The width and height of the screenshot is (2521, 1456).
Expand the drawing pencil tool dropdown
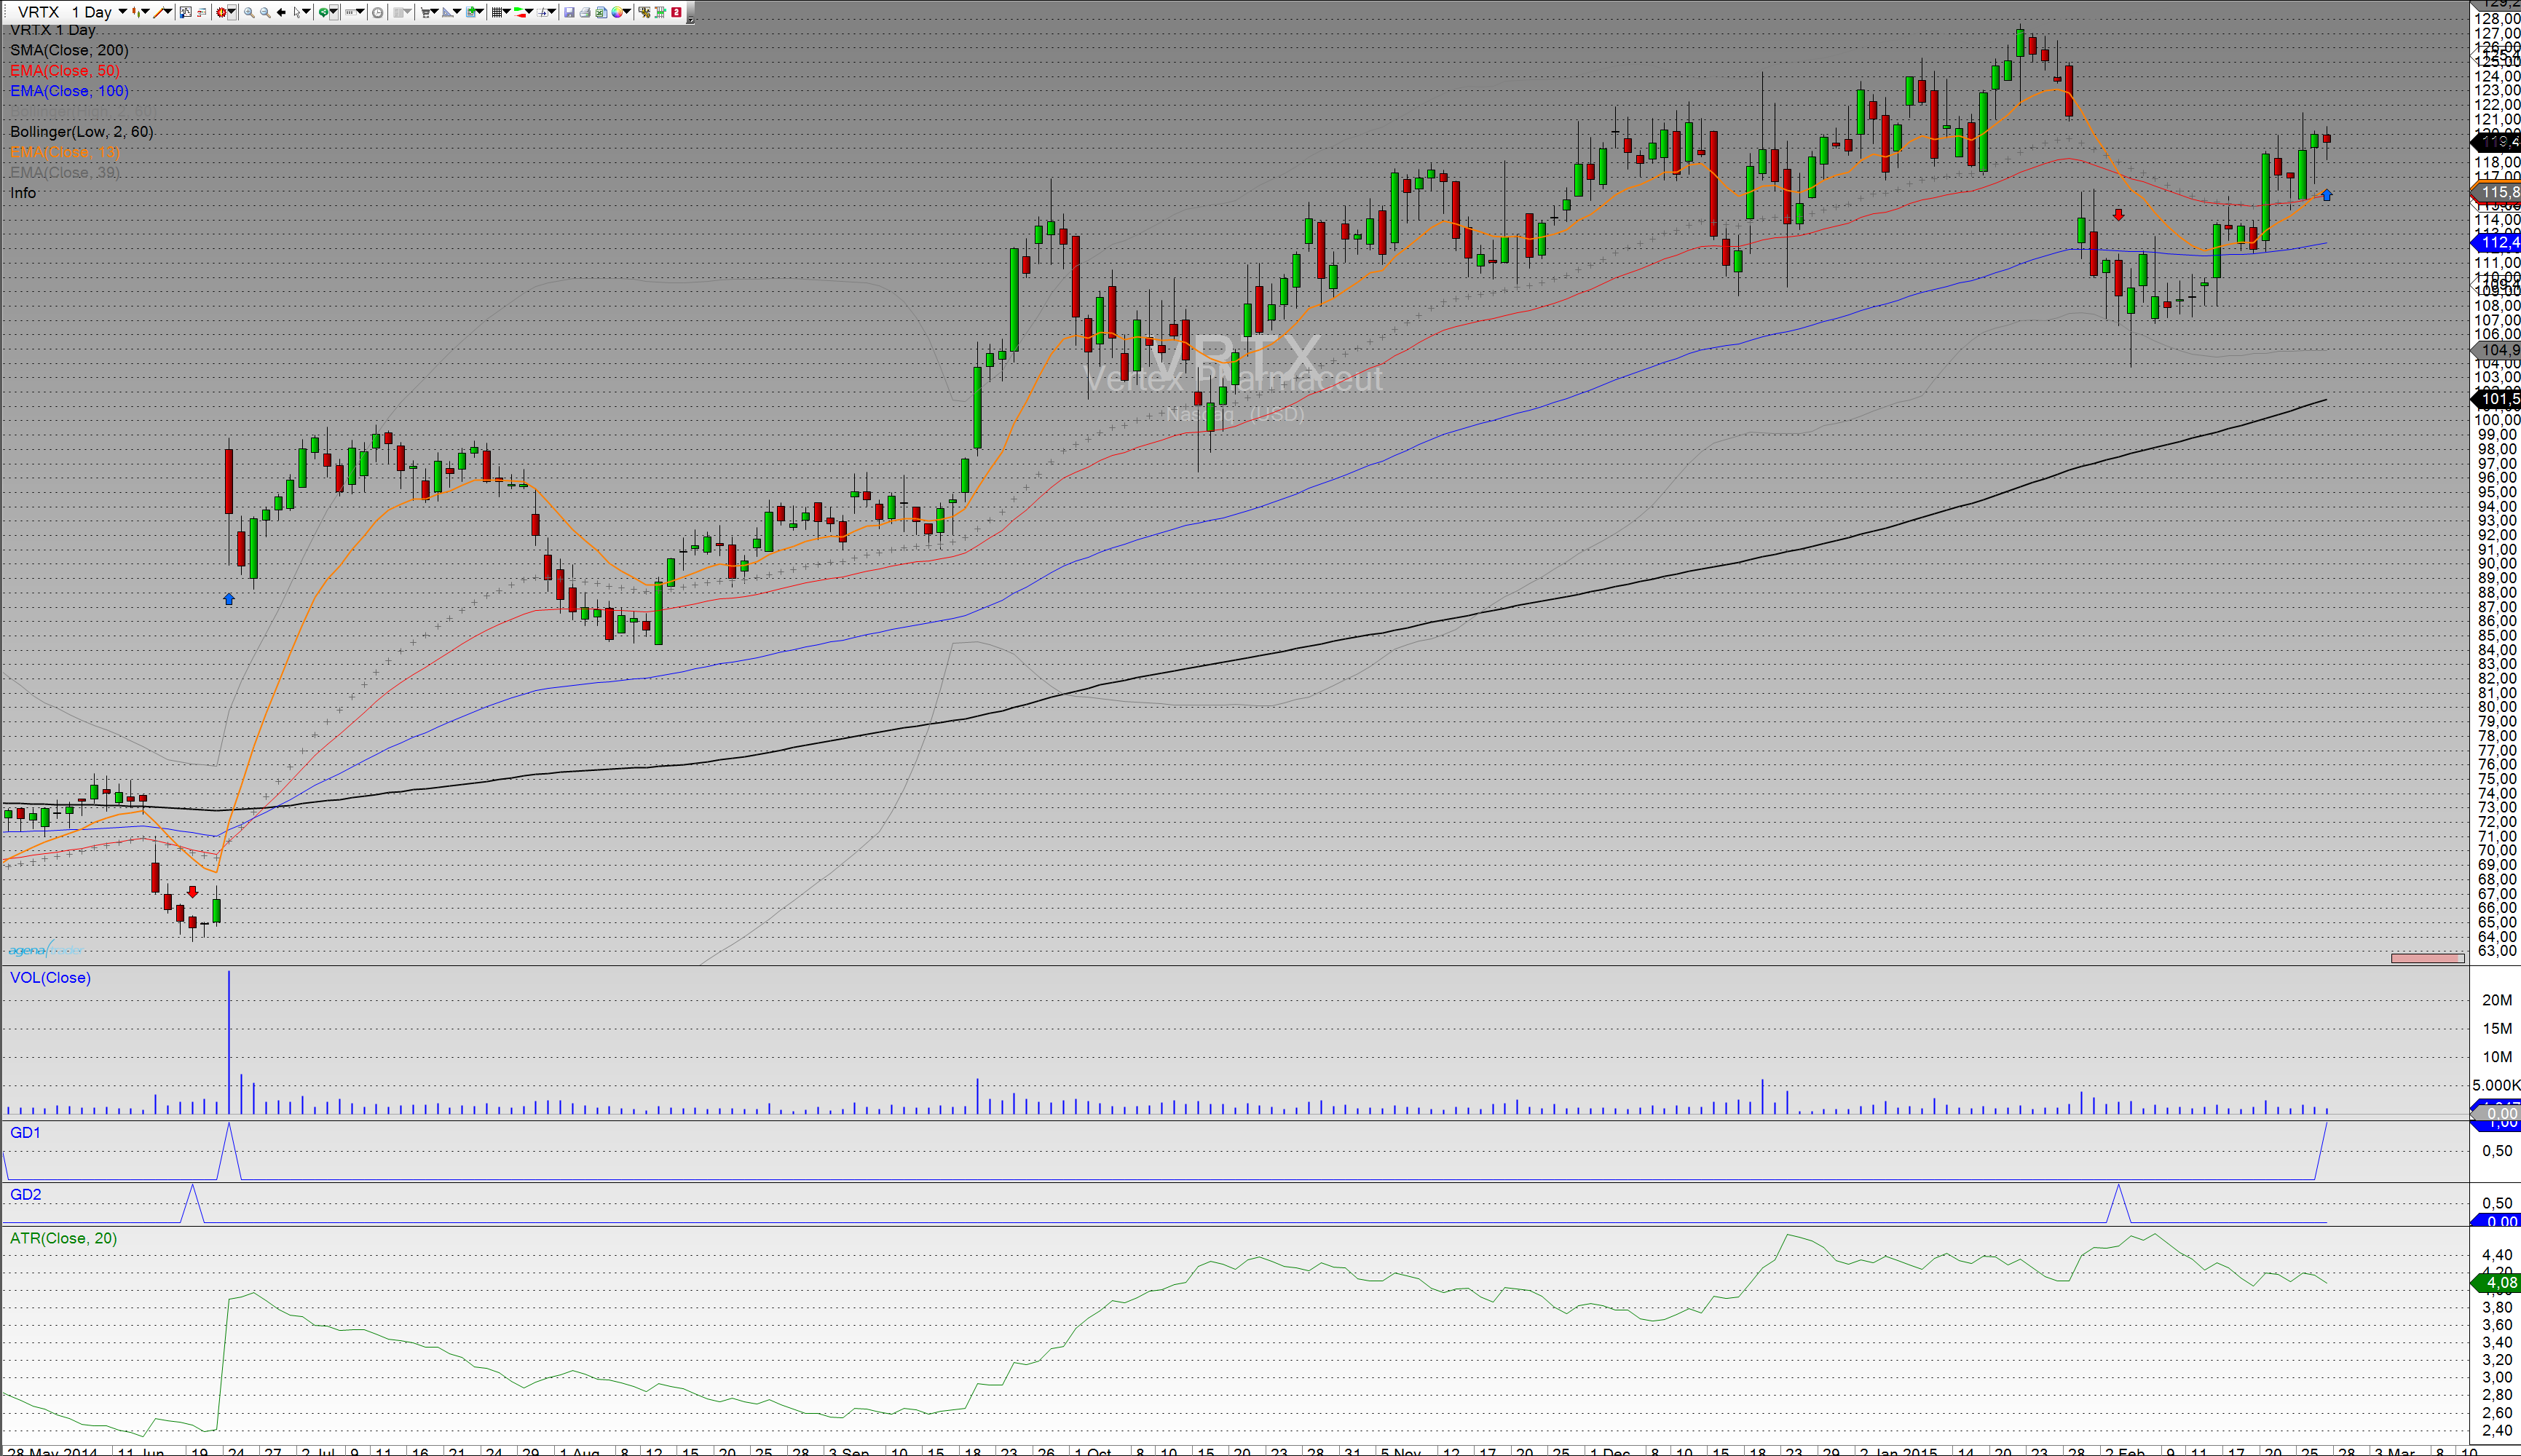(168, 12)
